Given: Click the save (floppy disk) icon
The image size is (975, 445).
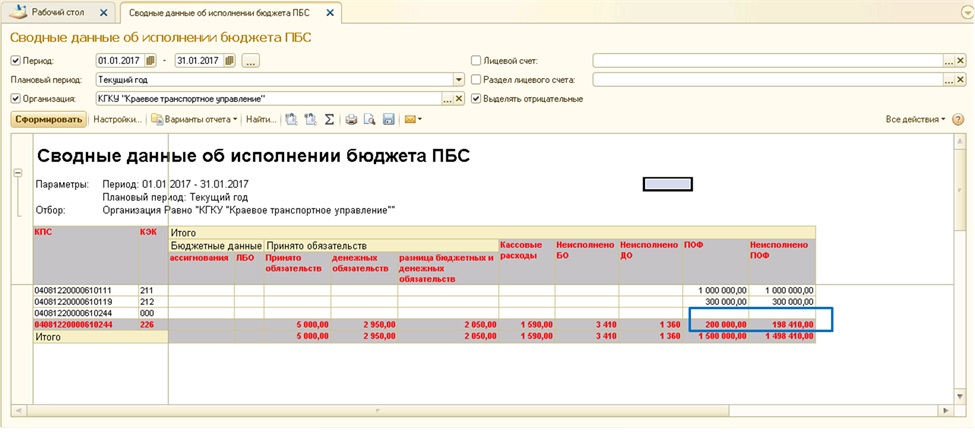Looking at the screenshot, I should pos(388,119).
